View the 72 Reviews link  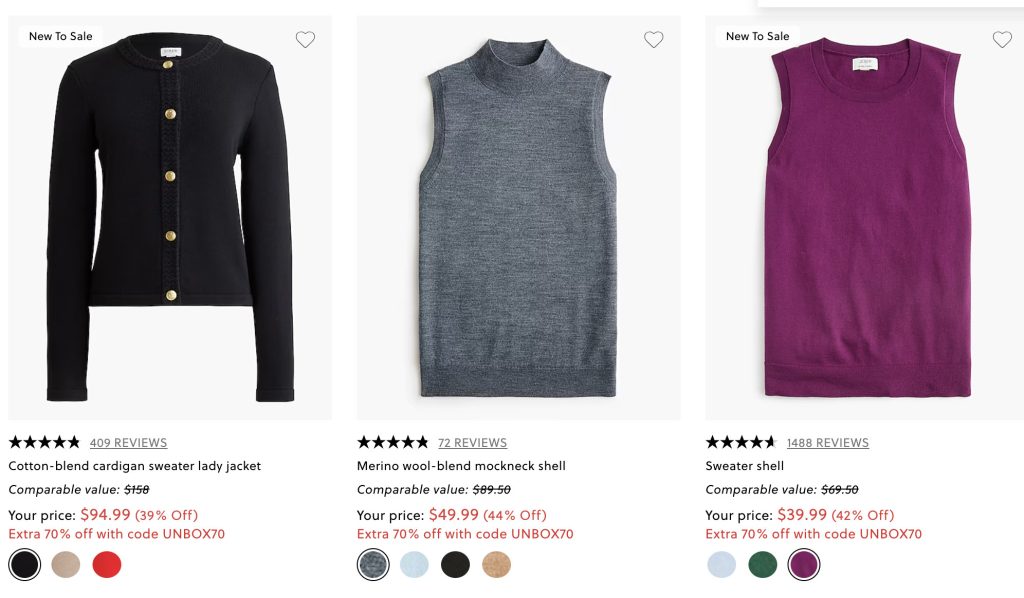click(472, 443)
